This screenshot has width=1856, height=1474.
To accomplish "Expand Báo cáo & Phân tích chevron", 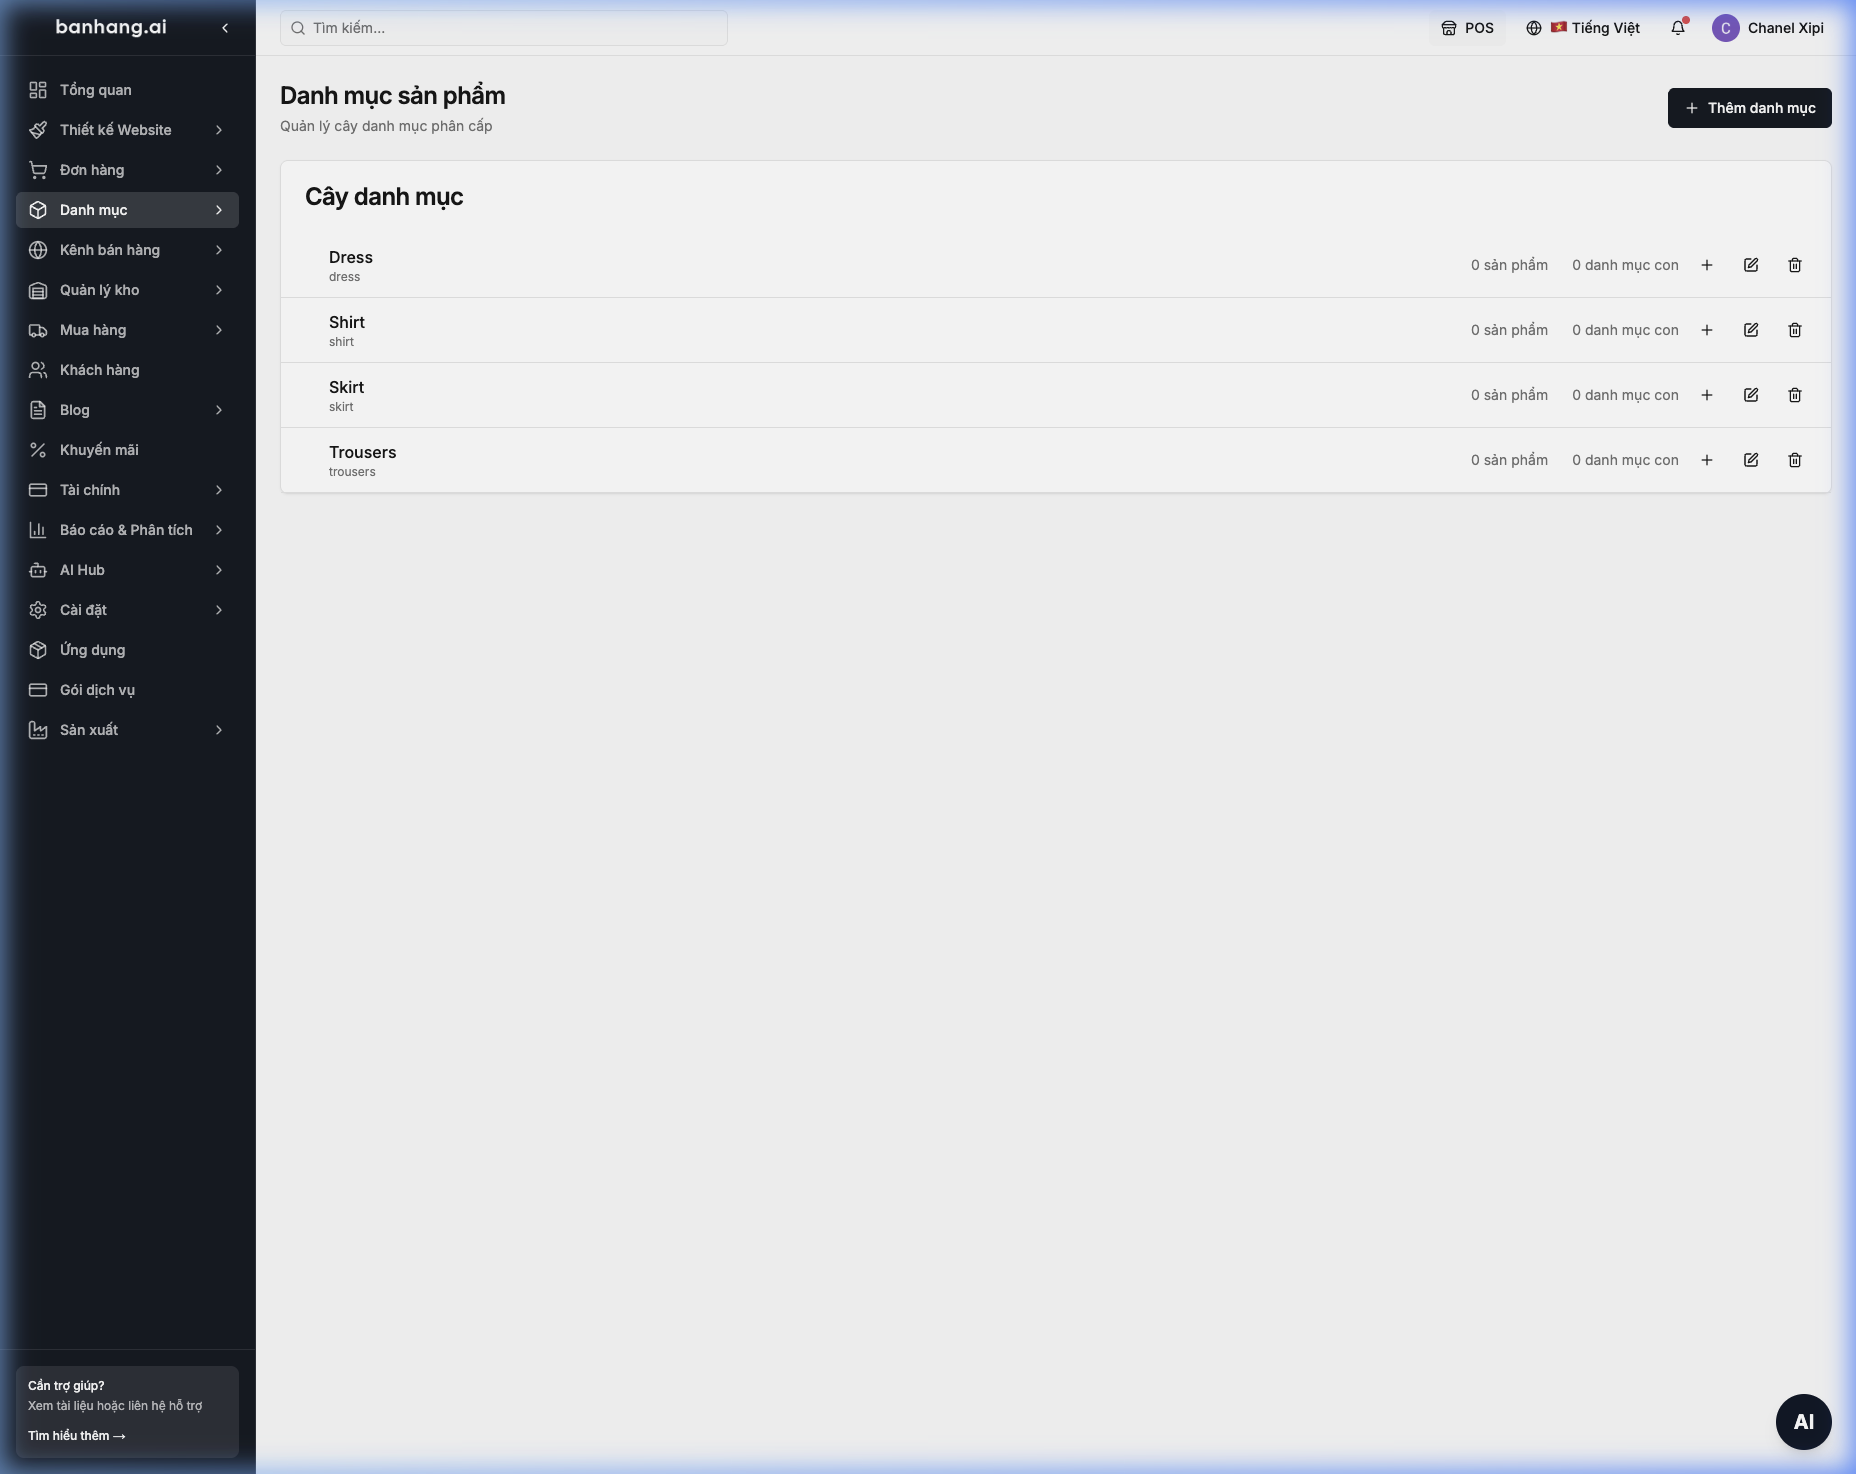I will click(219, 530).
